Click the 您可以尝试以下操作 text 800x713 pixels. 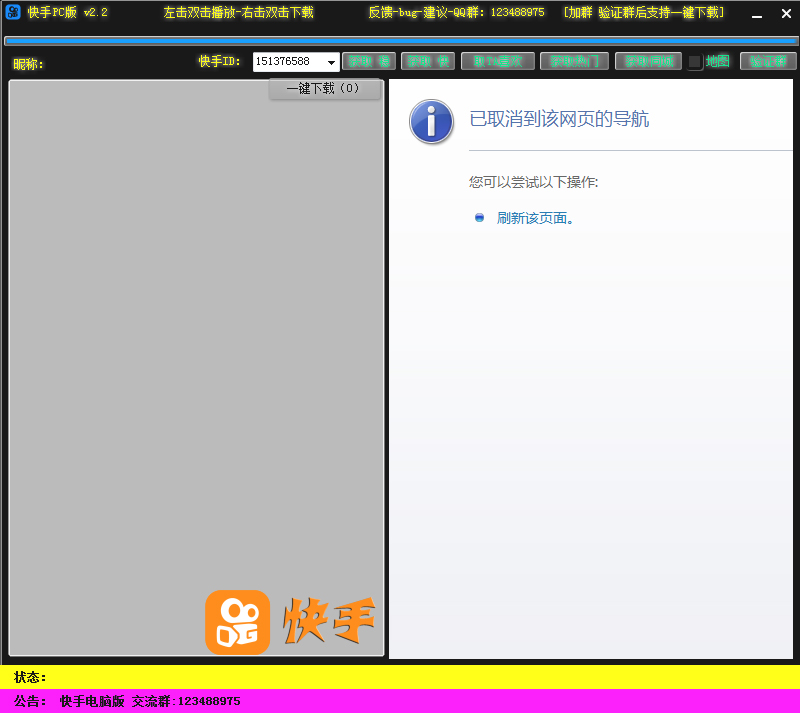point(533,182)
